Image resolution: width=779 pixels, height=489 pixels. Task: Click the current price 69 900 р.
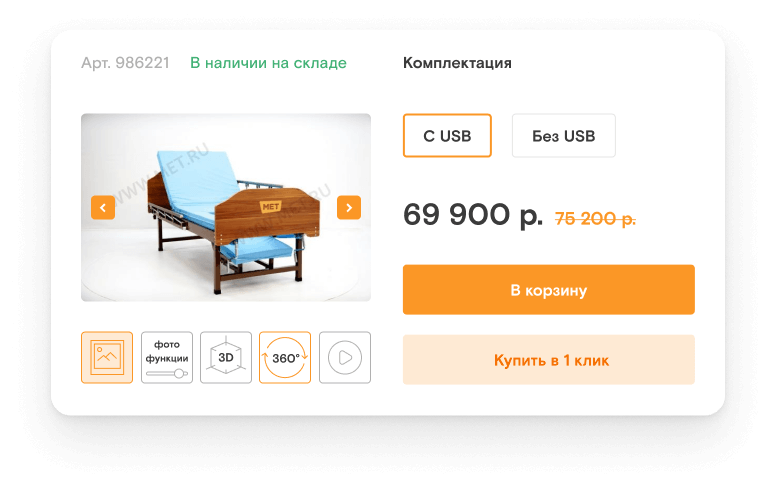point(473,215)
